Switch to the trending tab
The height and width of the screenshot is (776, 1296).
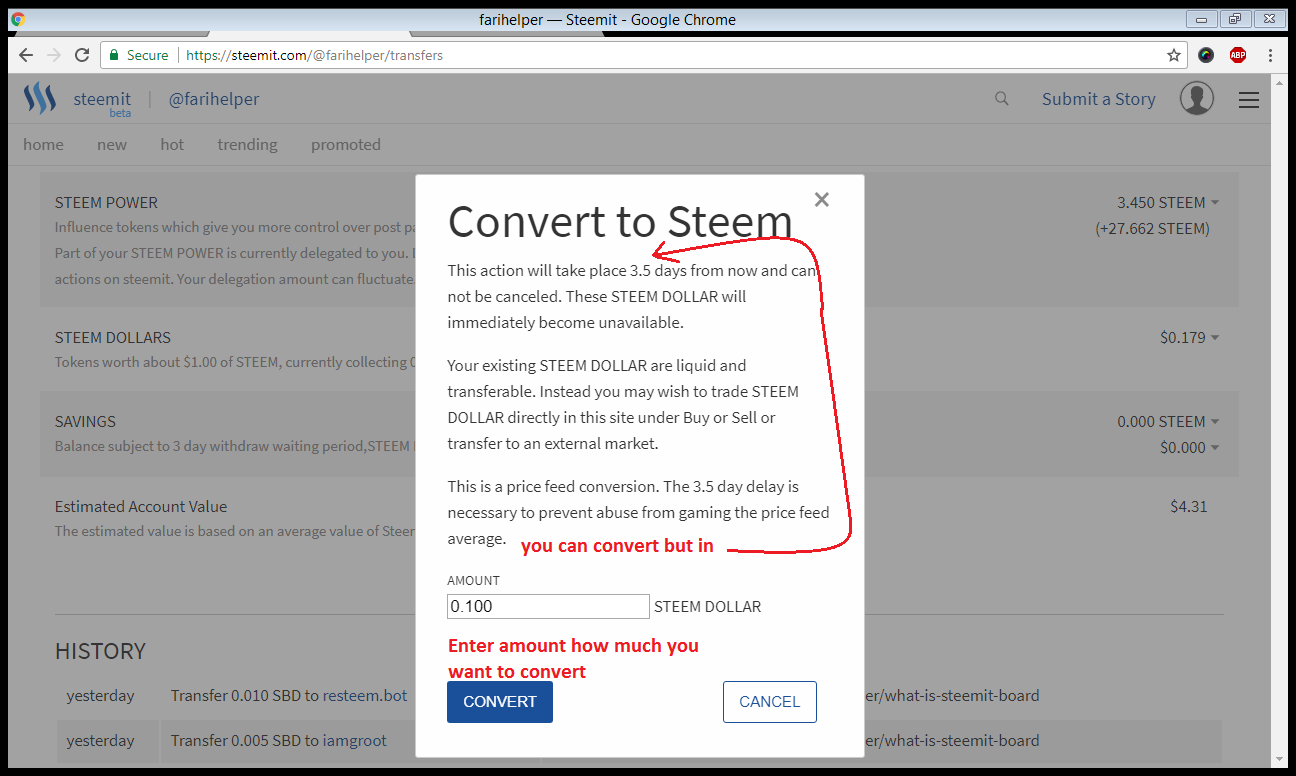pyautogui.click(x=247, y=144)
